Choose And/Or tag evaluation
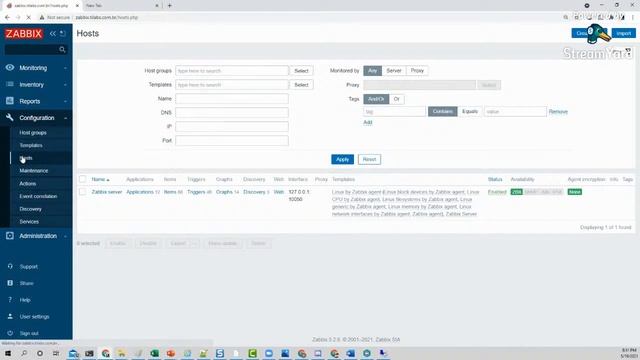Screen dimensions: 640x360 tap(376, 99)
